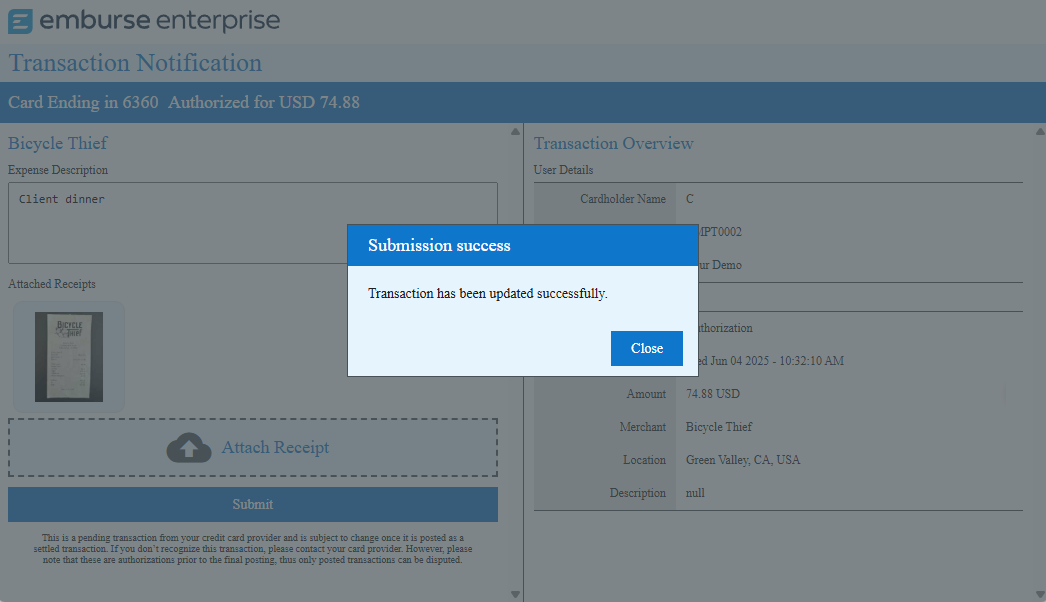Click the 'User Details' section label

point(563,170)
